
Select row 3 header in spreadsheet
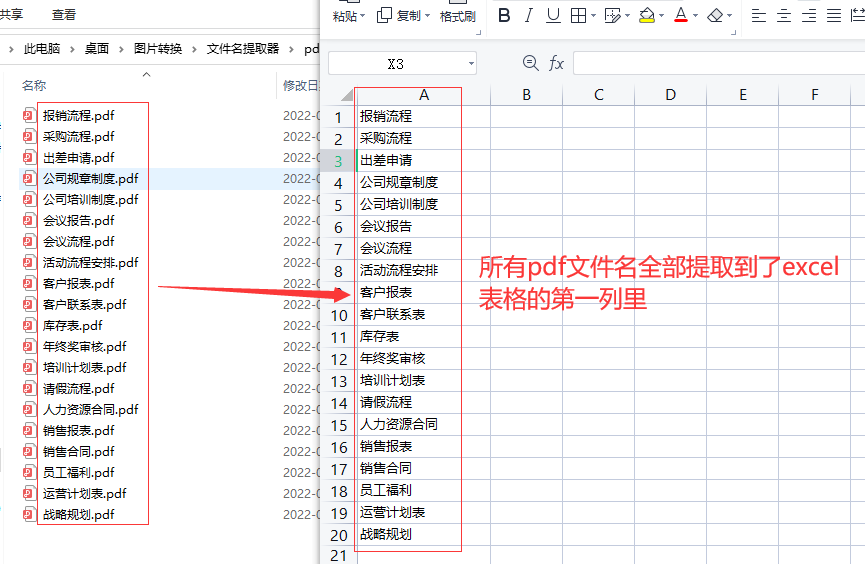(338, 161)
